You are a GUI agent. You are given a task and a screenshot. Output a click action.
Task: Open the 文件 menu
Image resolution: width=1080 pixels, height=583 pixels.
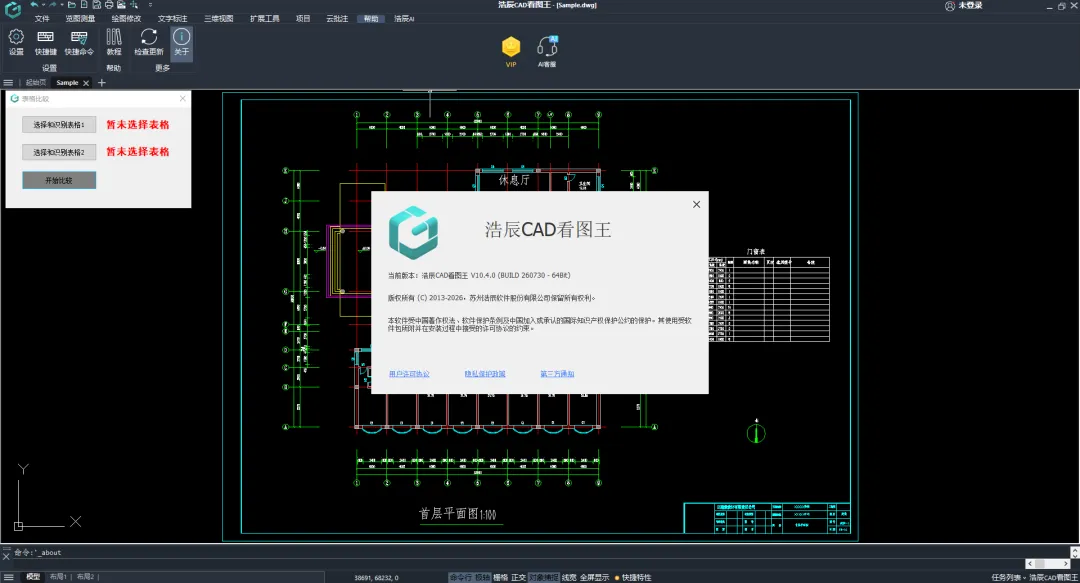[x=42, y=19]
